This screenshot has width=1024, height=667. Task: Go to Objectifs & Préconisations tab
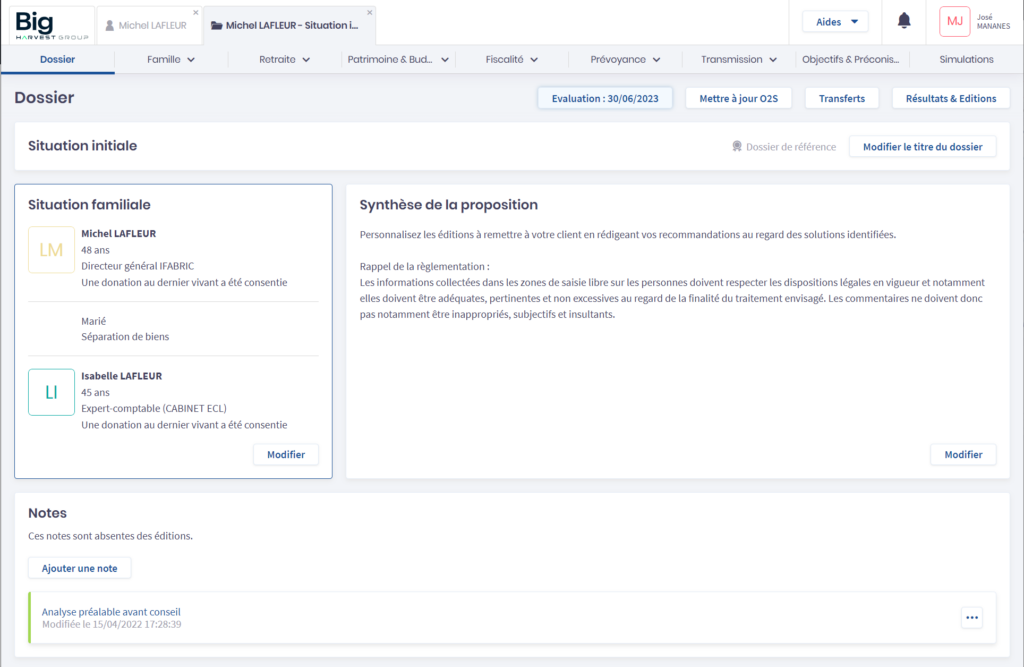click(x=853, y=60)
